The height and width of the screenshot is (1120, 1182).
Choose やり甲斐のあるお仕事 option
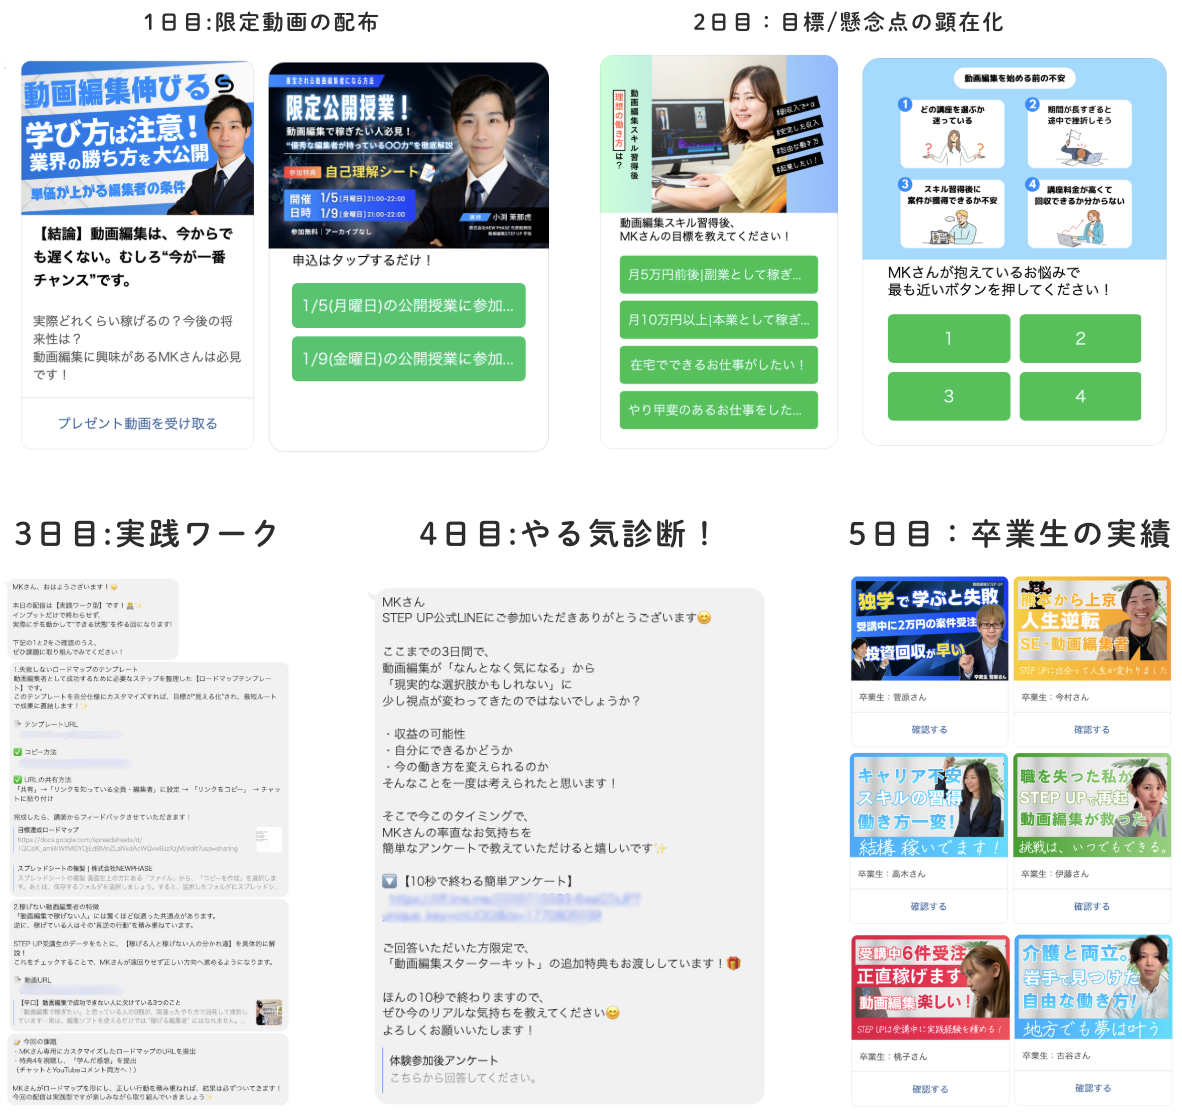point(718,410)
